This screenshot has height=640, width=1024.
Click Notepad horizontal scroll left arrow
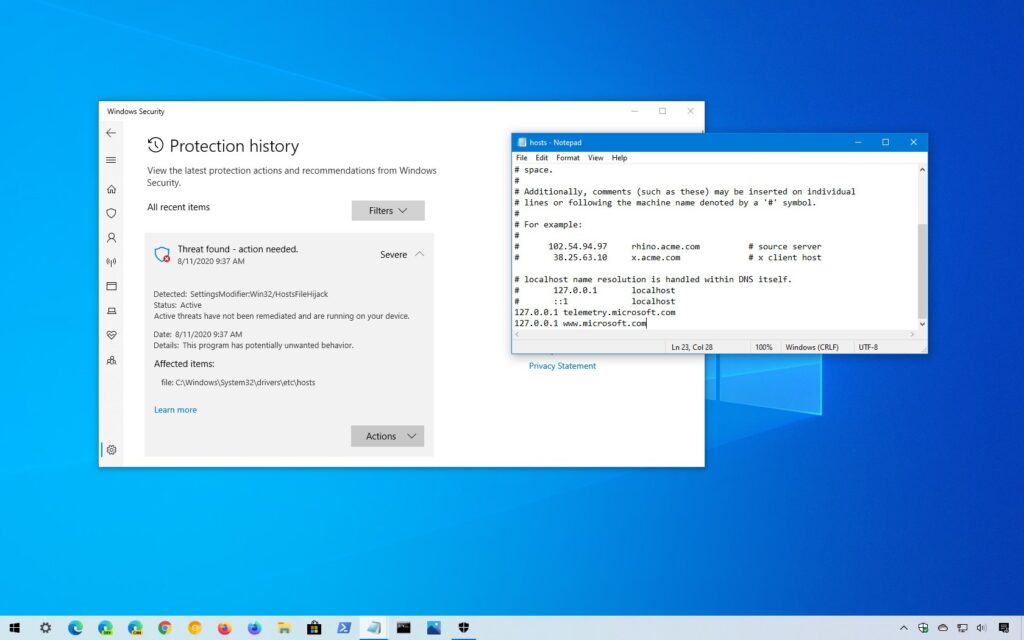(x=517, y=334)
